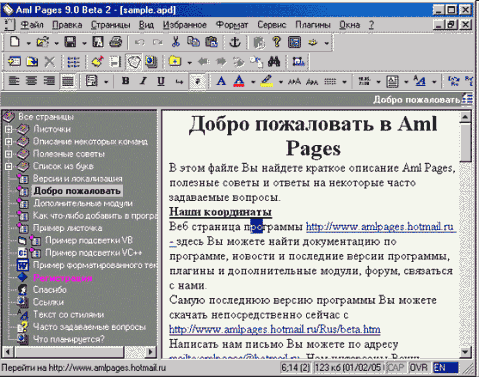
Task: Click icon right of Добро пожаловать header
Action: coord(468,99)
